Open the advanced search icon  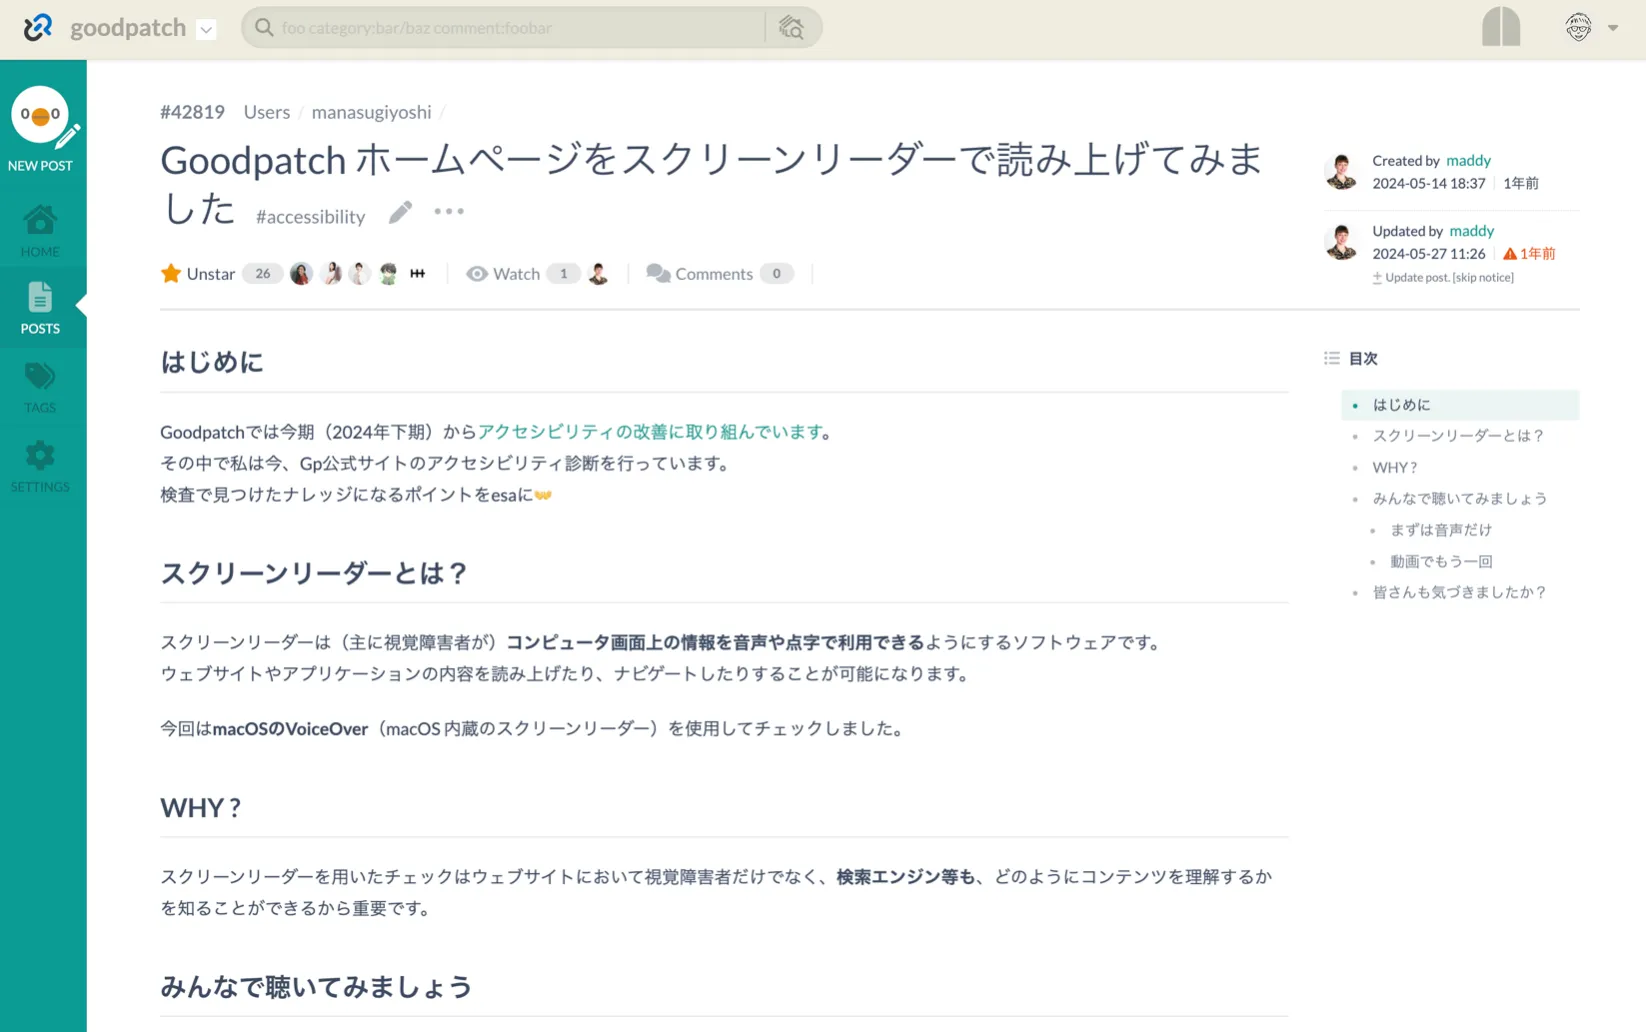(791, 28)
